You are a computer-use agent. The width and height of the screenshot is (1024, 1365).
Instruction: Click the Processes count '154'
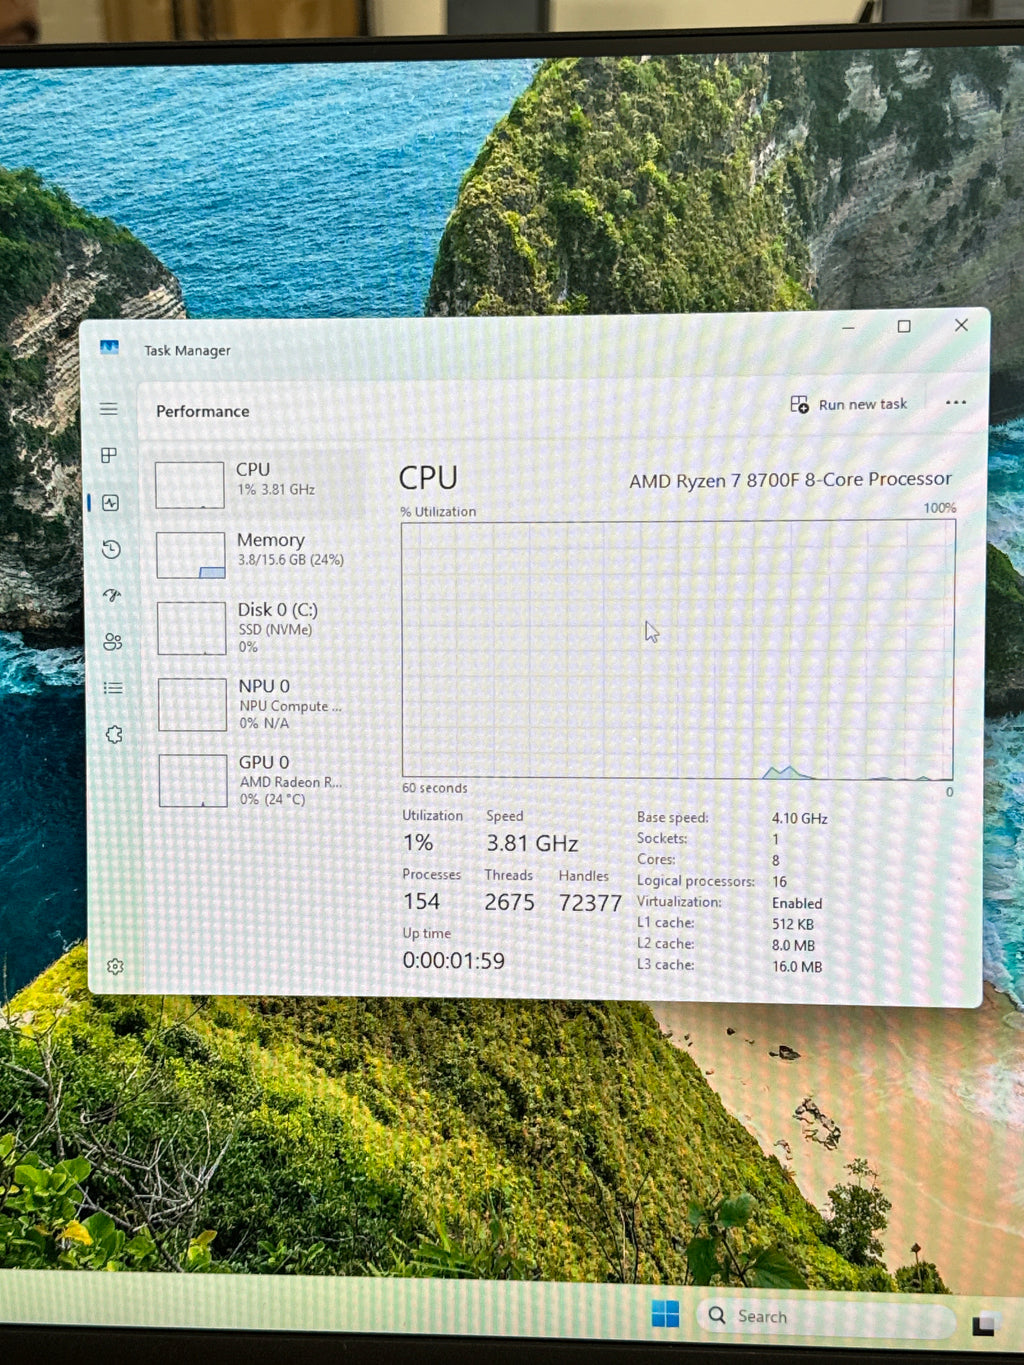click(421, 902)
